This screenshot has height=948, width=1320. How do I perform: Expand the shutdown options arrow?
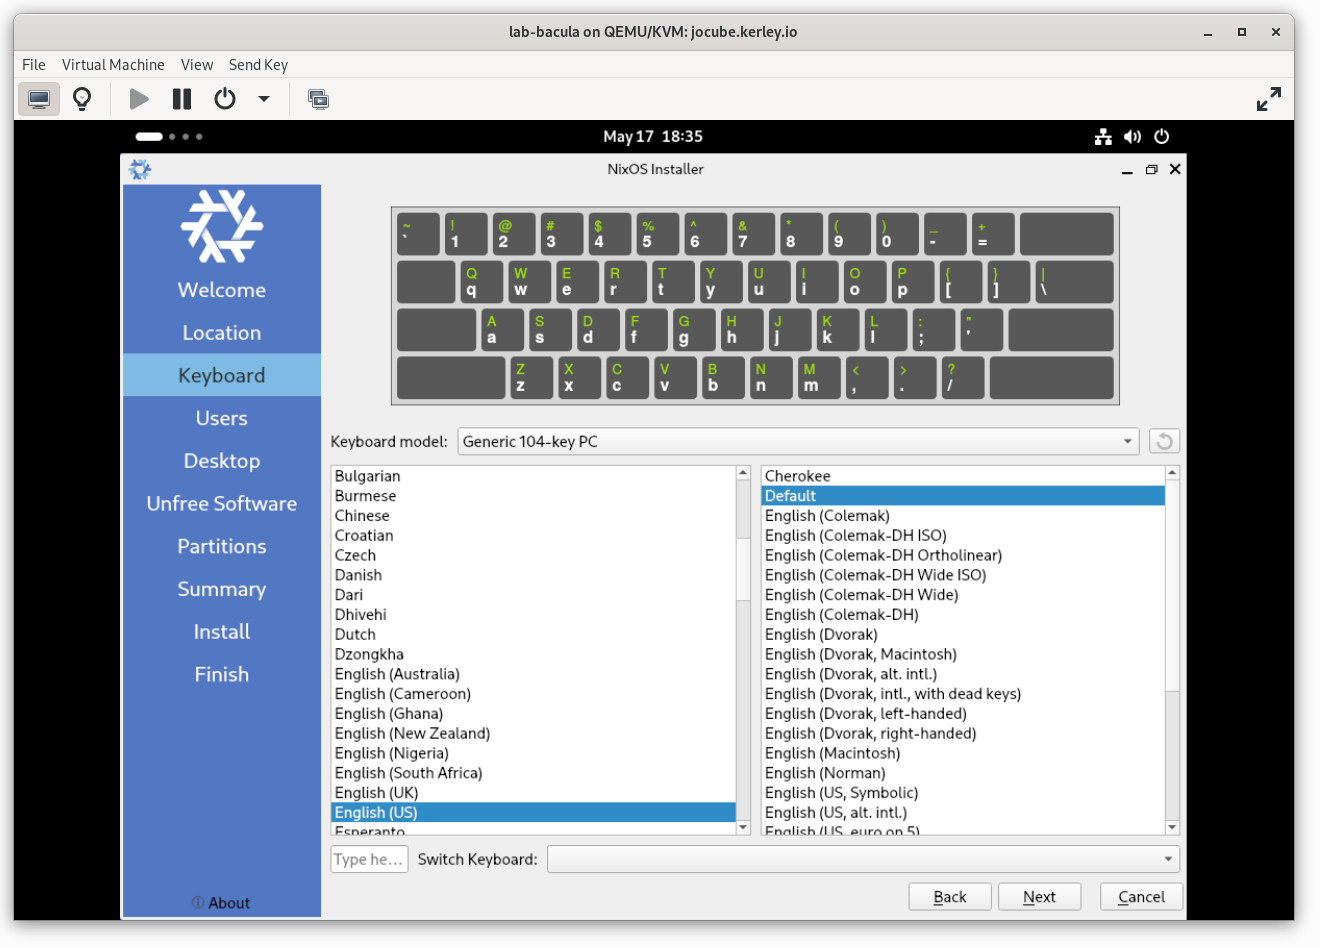(264, 99)
